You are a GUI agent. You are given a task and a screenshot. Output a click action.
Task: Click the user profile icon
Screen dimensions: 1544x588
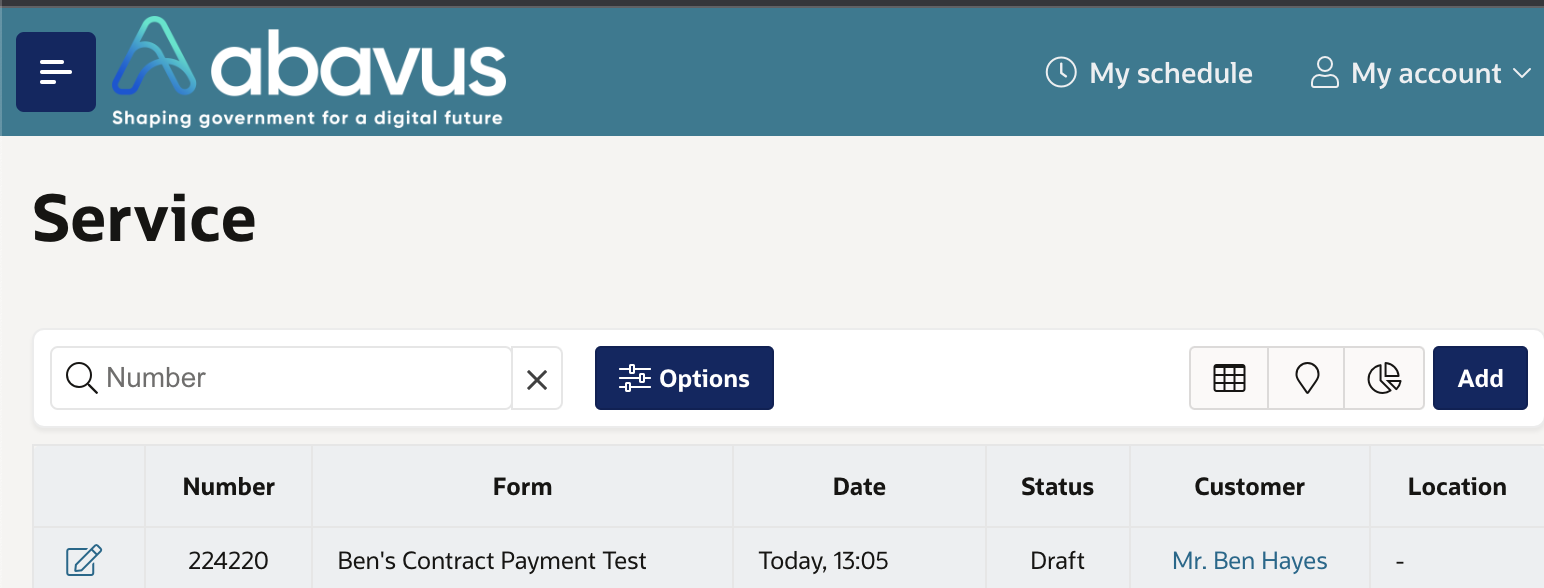point(1325,72)
